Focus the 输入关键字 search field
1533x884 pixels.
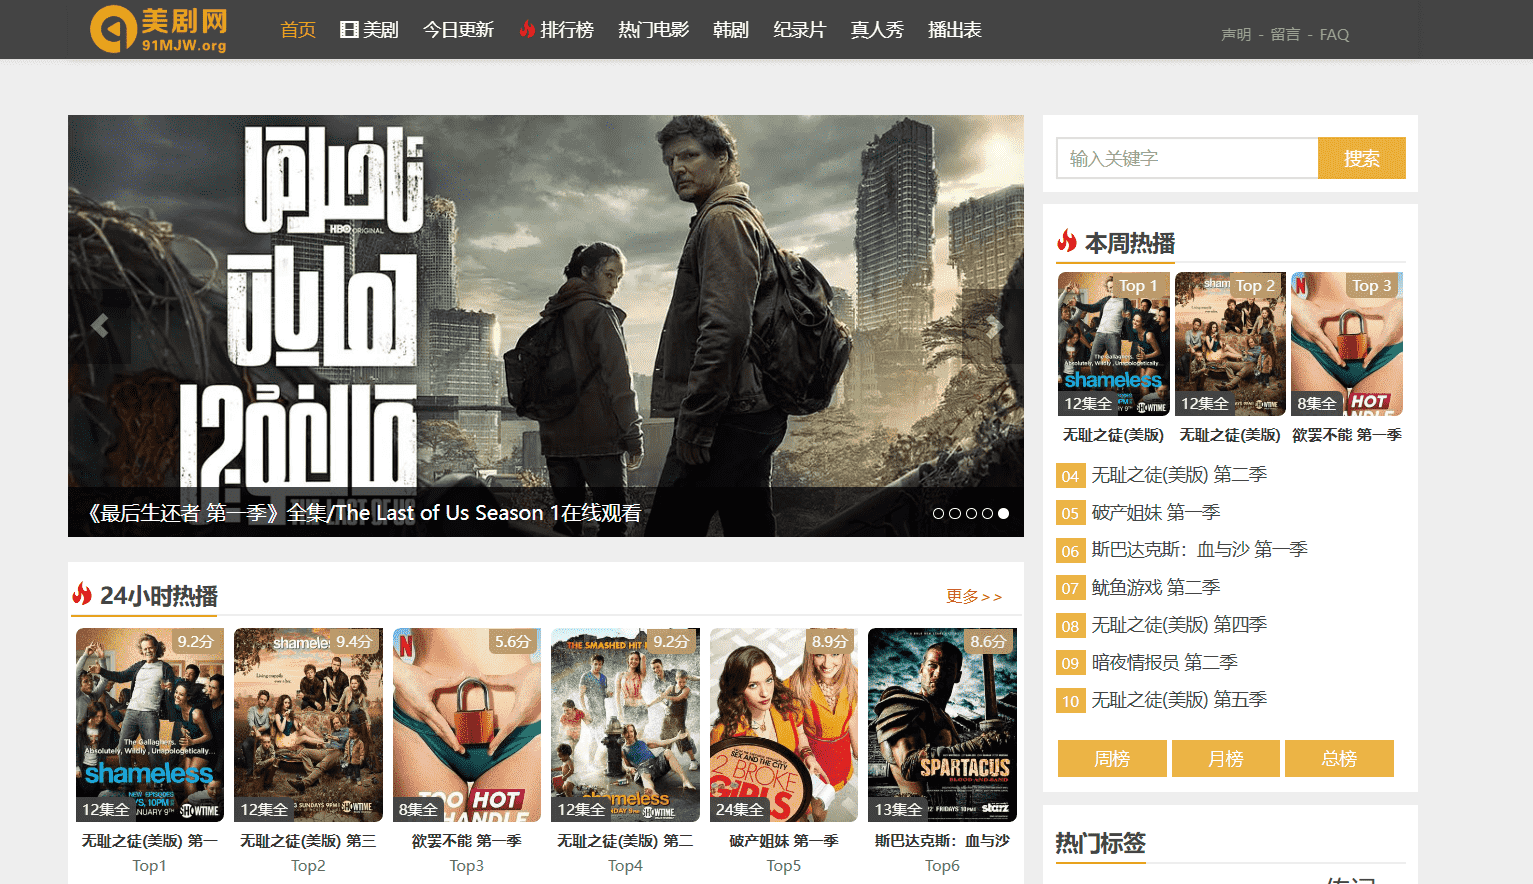click(x=1187, y=158)
